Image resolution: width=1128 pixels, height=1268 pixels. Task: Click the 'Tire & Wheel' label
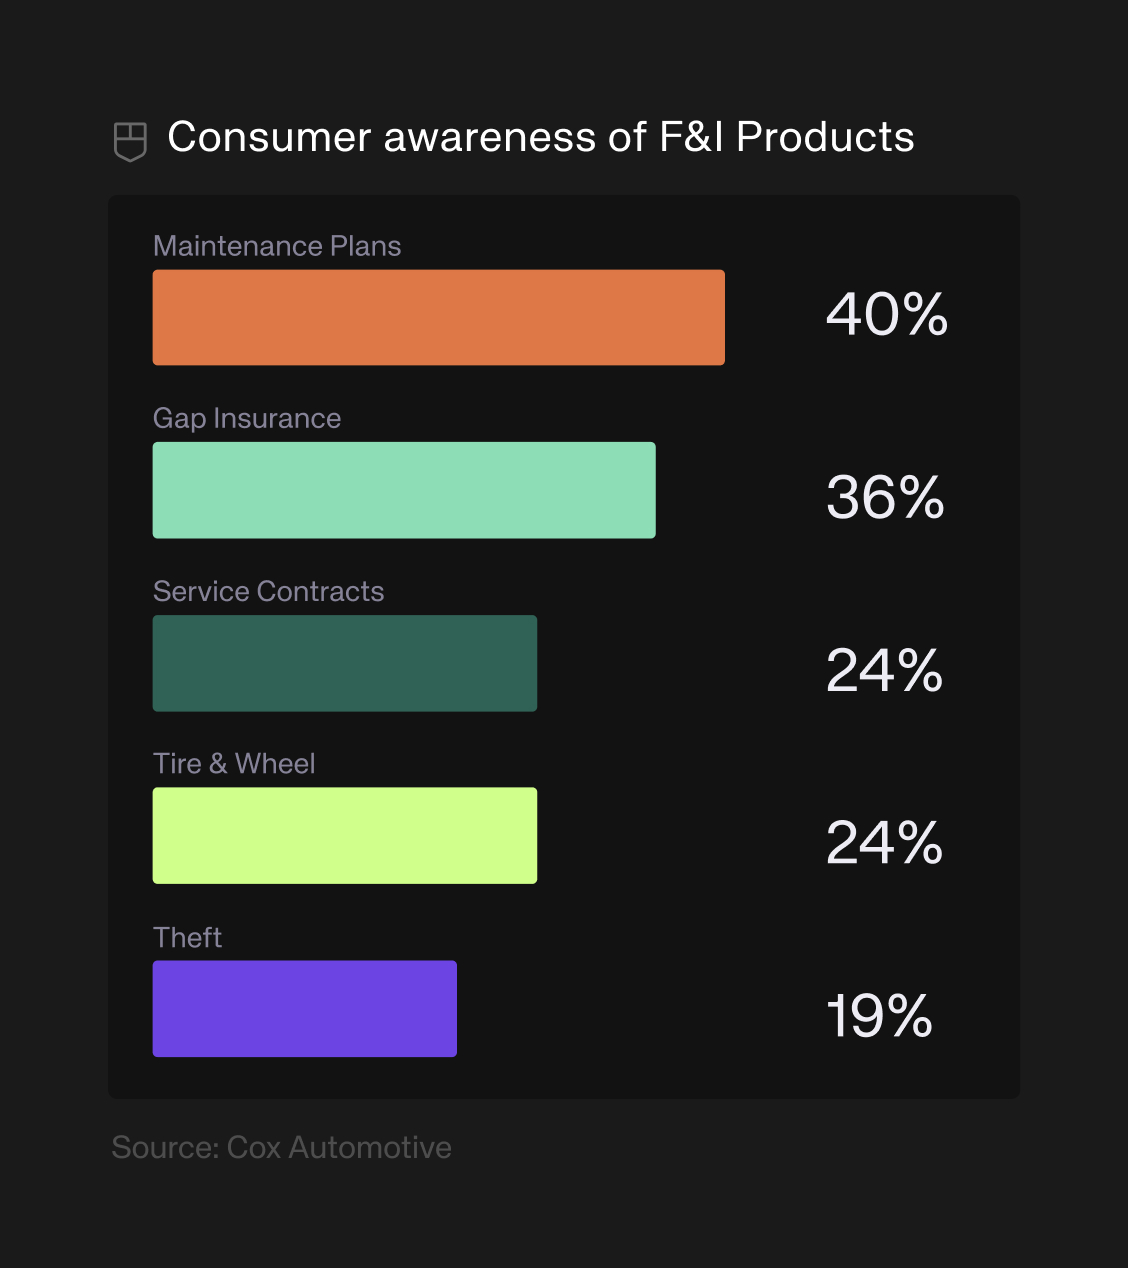tap(234, 764)
